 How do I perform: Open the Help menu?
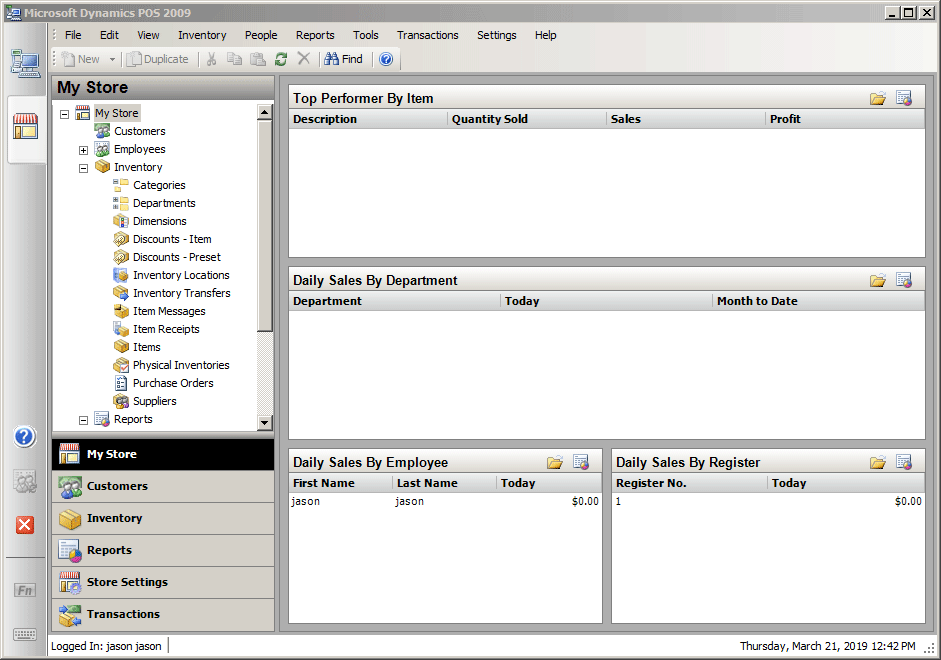(546, 35)
